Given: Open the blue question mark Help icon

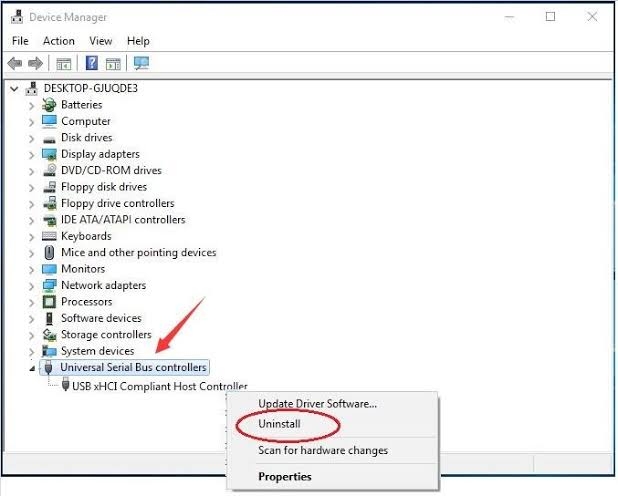Looking at the screenshot, I should point(92,63).
